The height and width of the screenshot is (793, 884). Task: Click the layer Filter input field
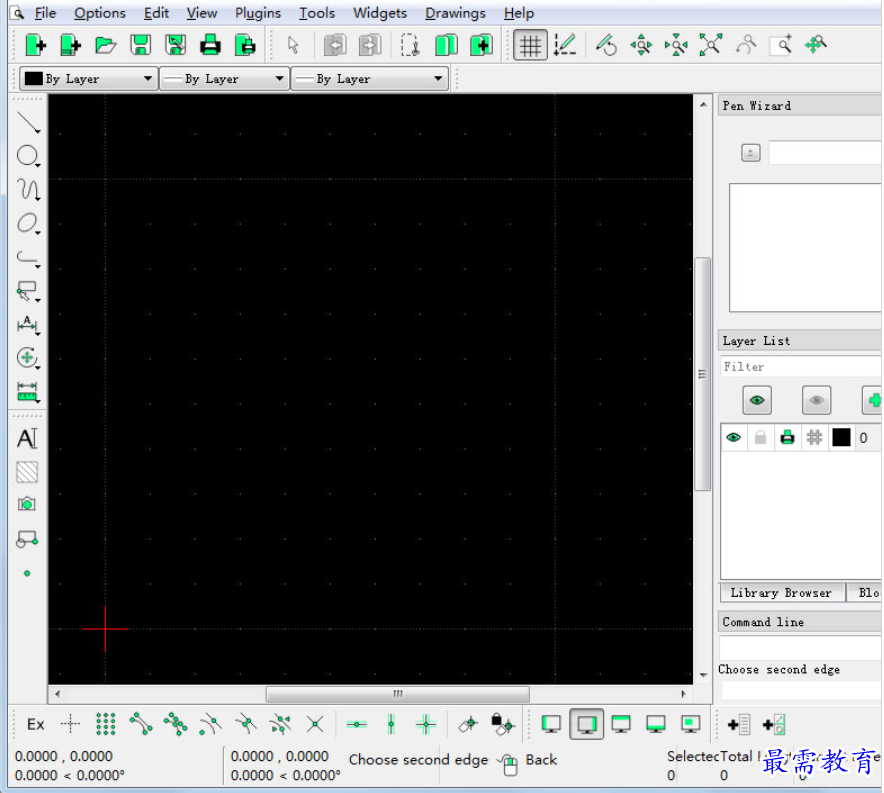[x=800, y=367]
